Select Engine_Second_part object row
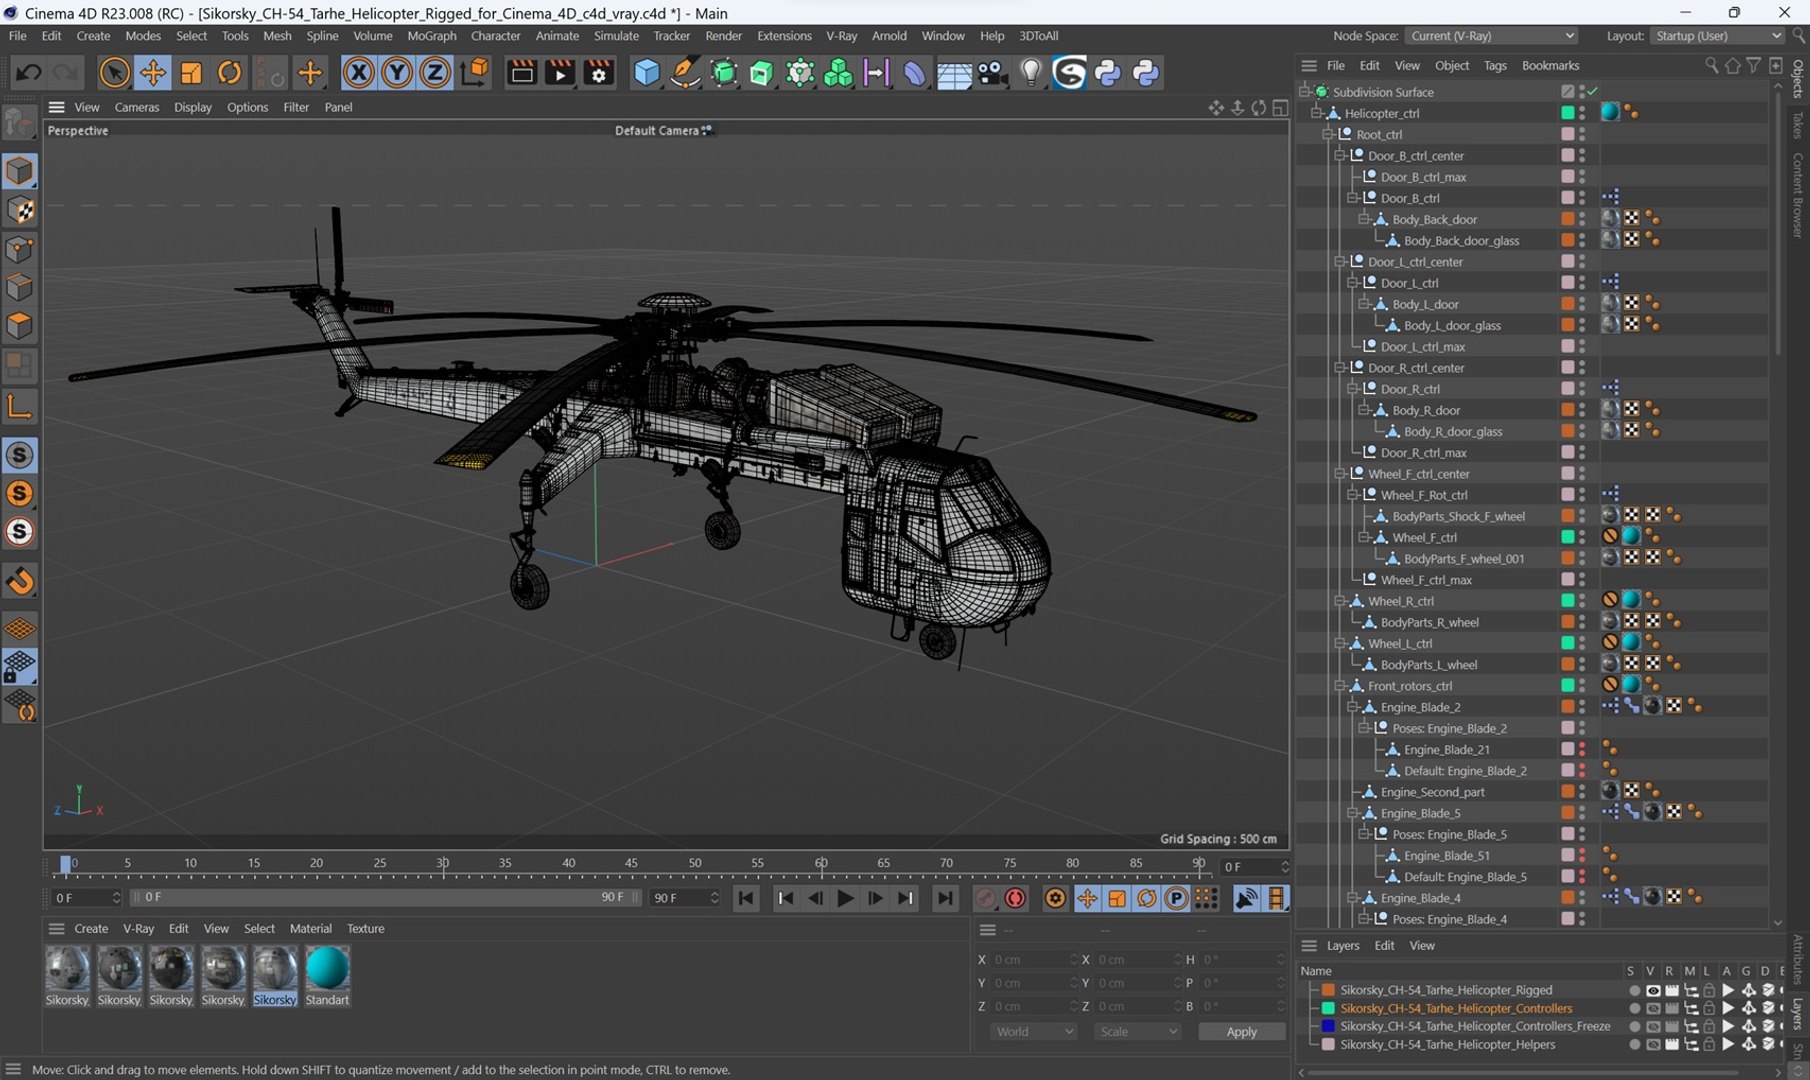1810x1080 pixels. tap(1432, 791)
